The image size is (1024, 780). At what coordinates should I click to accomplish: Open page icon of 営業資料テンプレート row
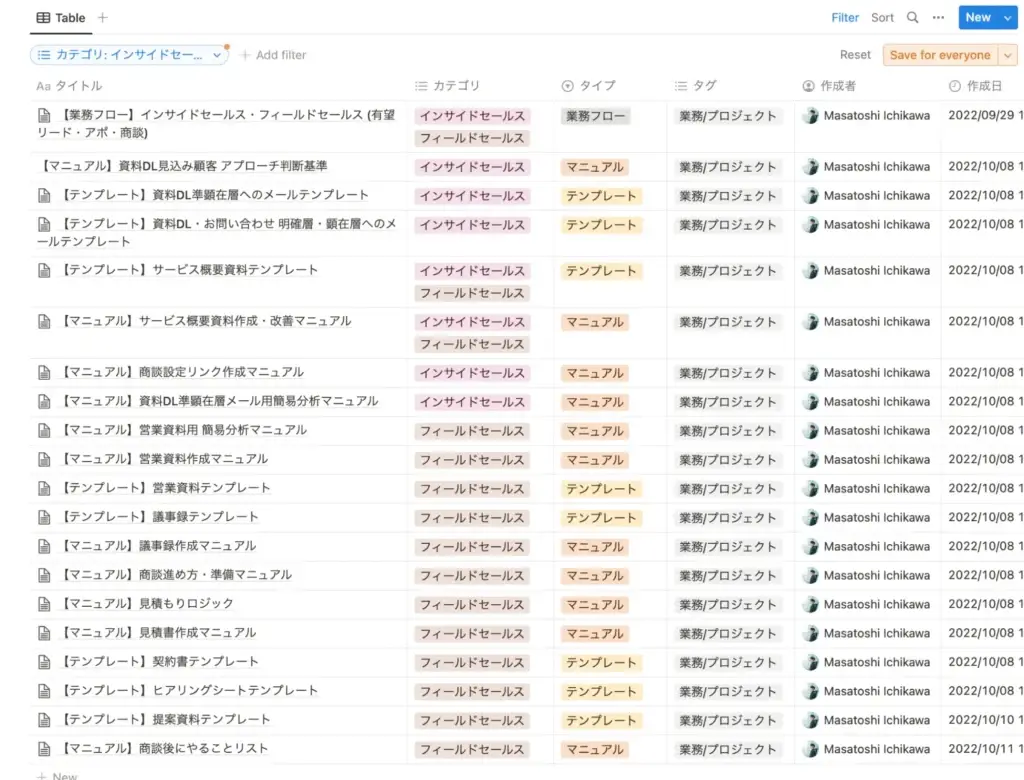(x=44, y=489)
